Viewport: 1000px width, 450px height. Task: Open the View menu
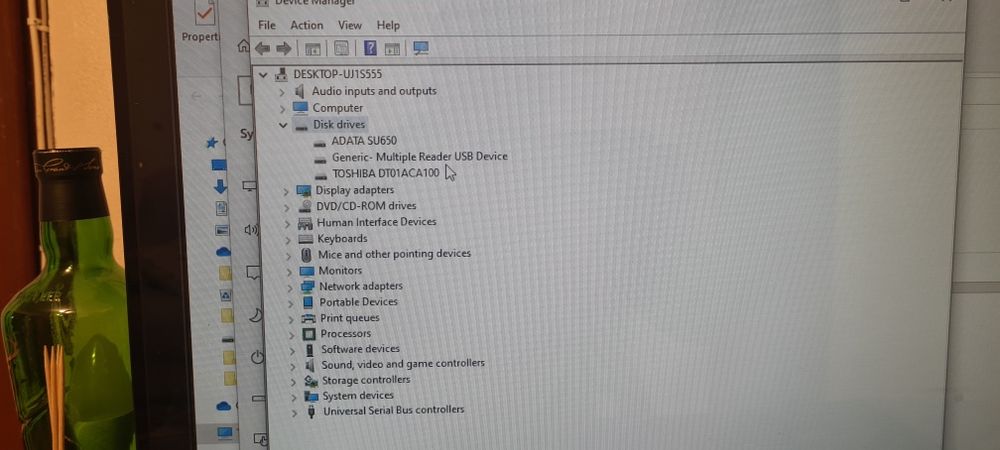pos(349,25)
